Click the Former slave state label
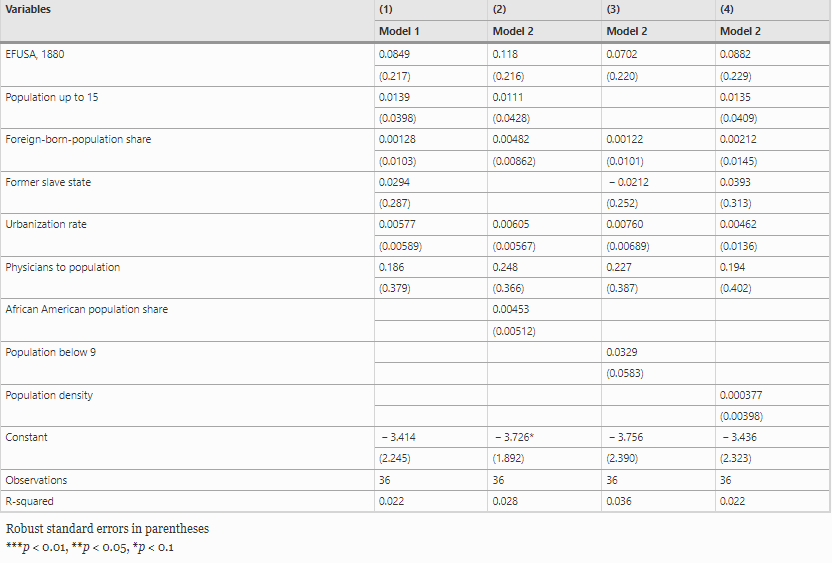 [x=48, y=182]
